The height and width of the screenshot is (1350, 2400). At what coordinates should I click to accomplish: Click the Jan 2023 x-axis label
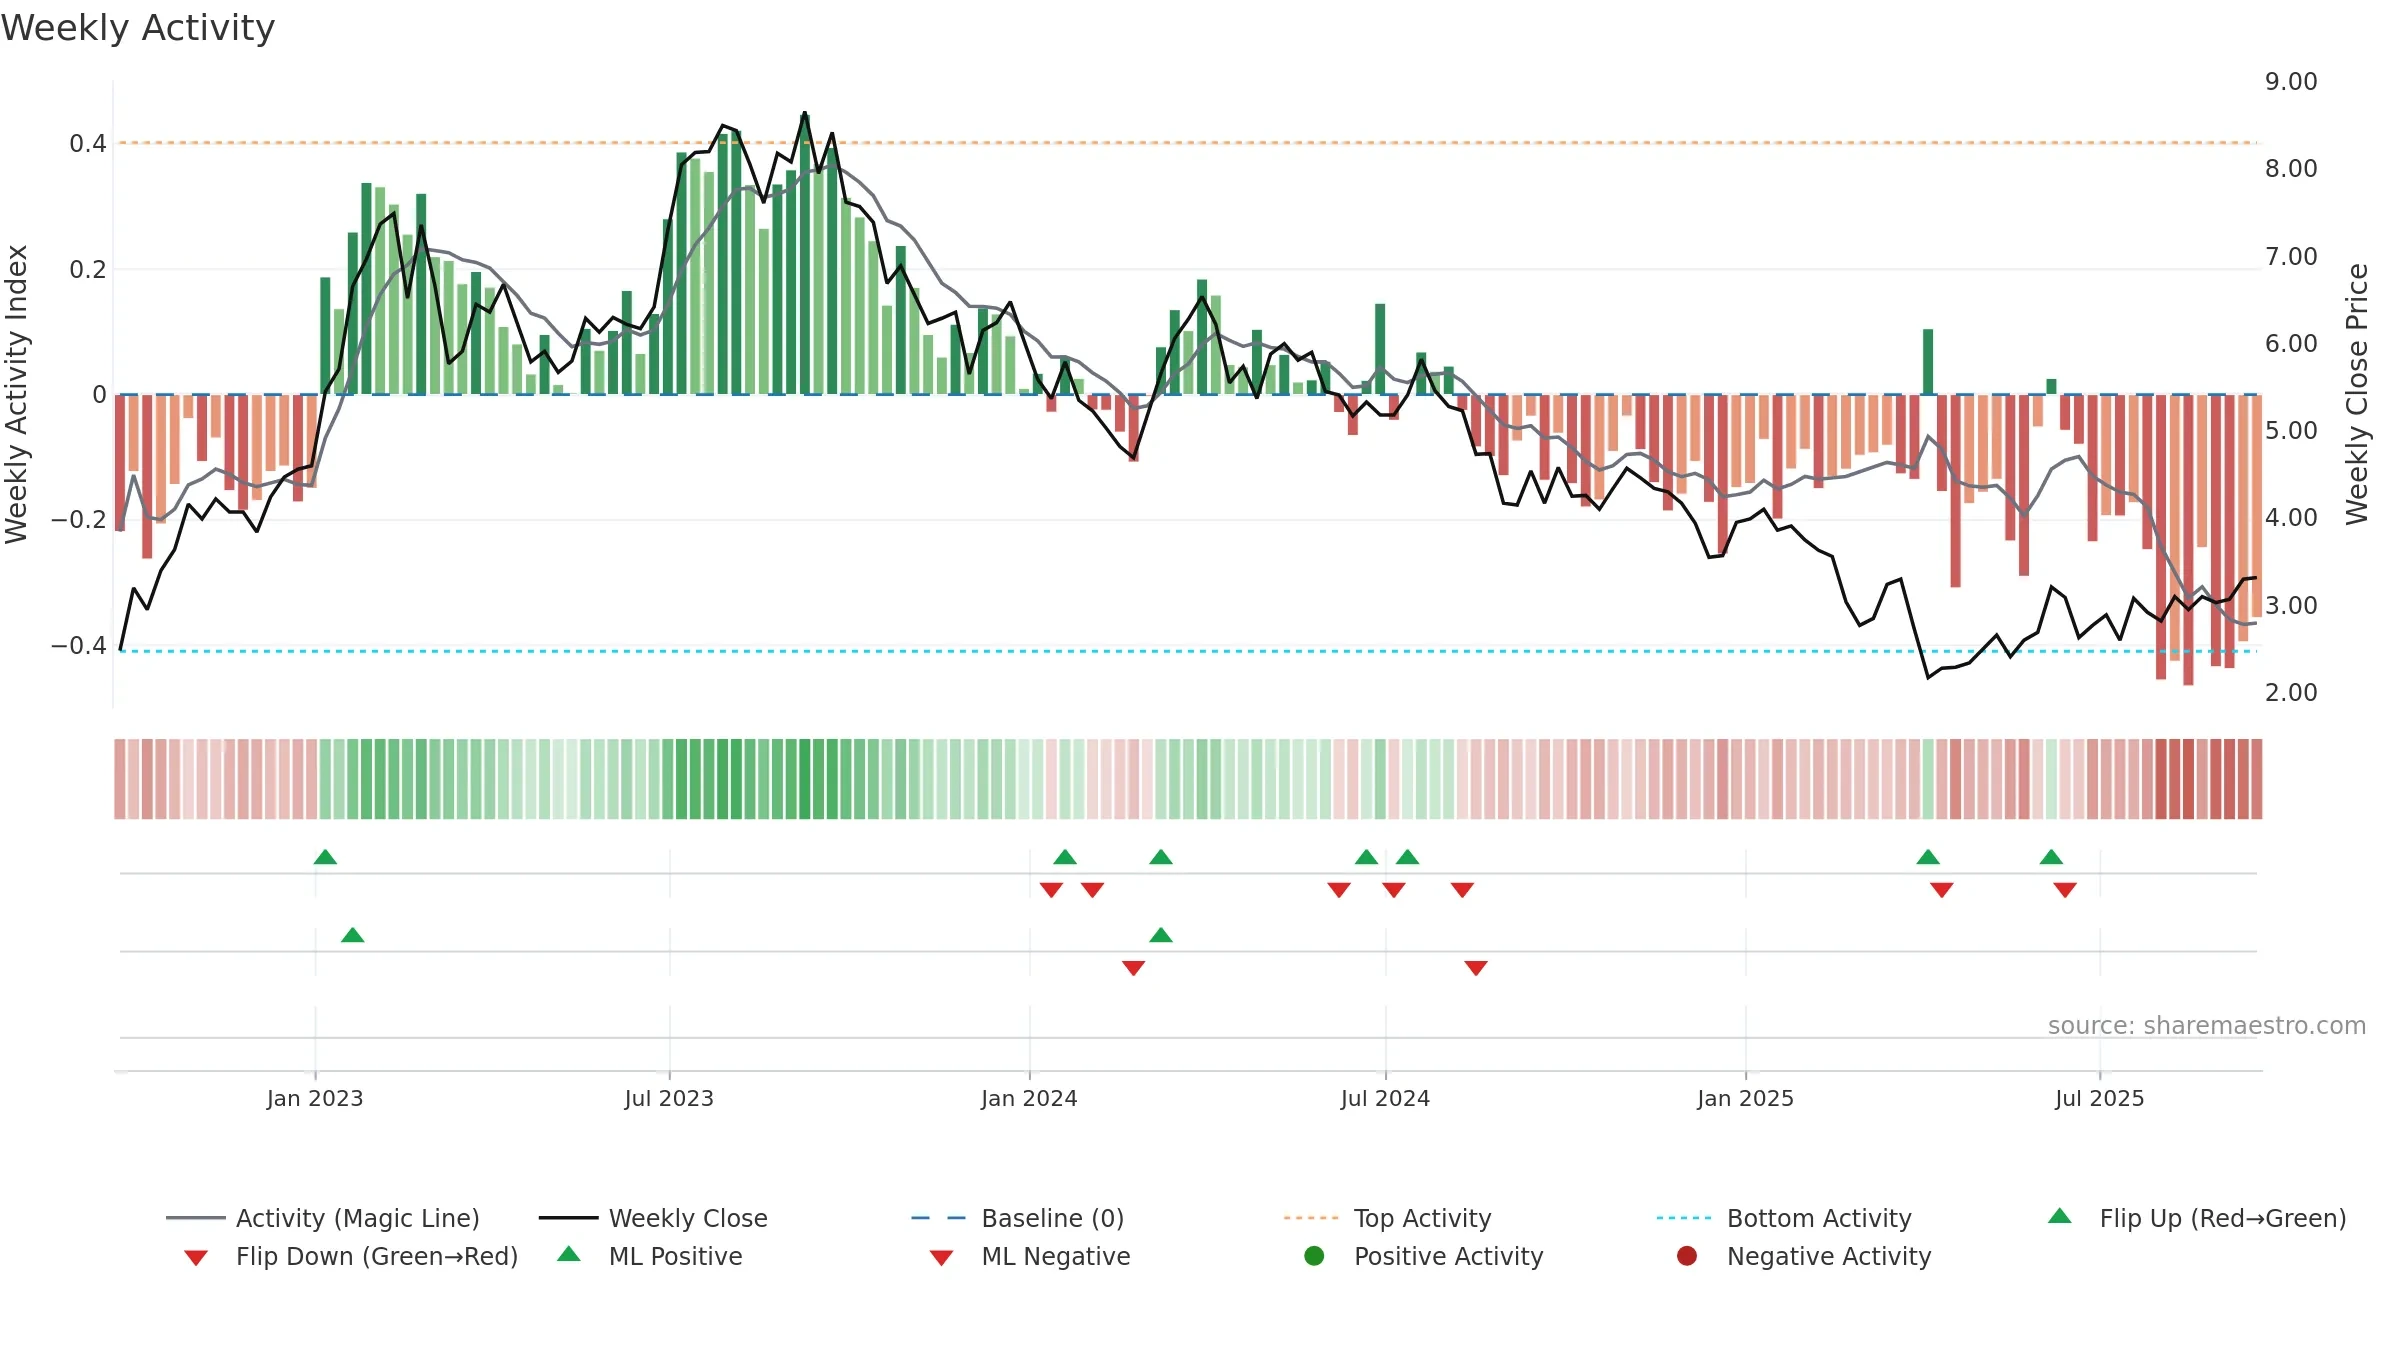pyautogui.click(x=315, y=1098)
